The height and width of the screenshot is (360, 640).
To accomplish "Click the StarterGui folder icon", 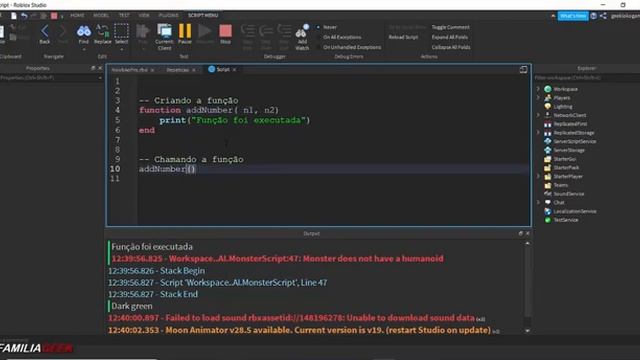I will tap(548, 159).
